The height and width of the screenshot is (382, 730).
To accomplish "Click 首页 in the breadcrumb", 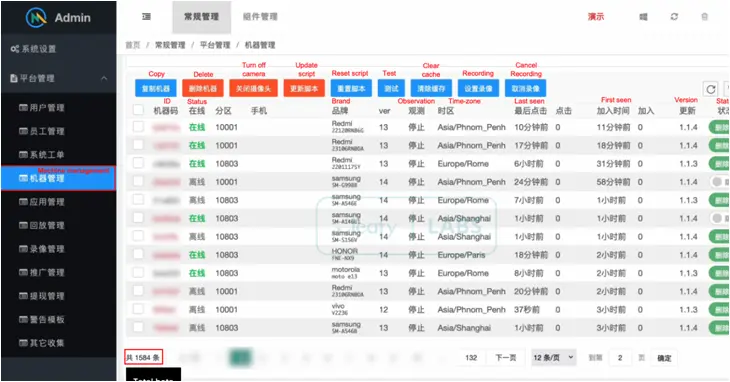I will (133, 45).
